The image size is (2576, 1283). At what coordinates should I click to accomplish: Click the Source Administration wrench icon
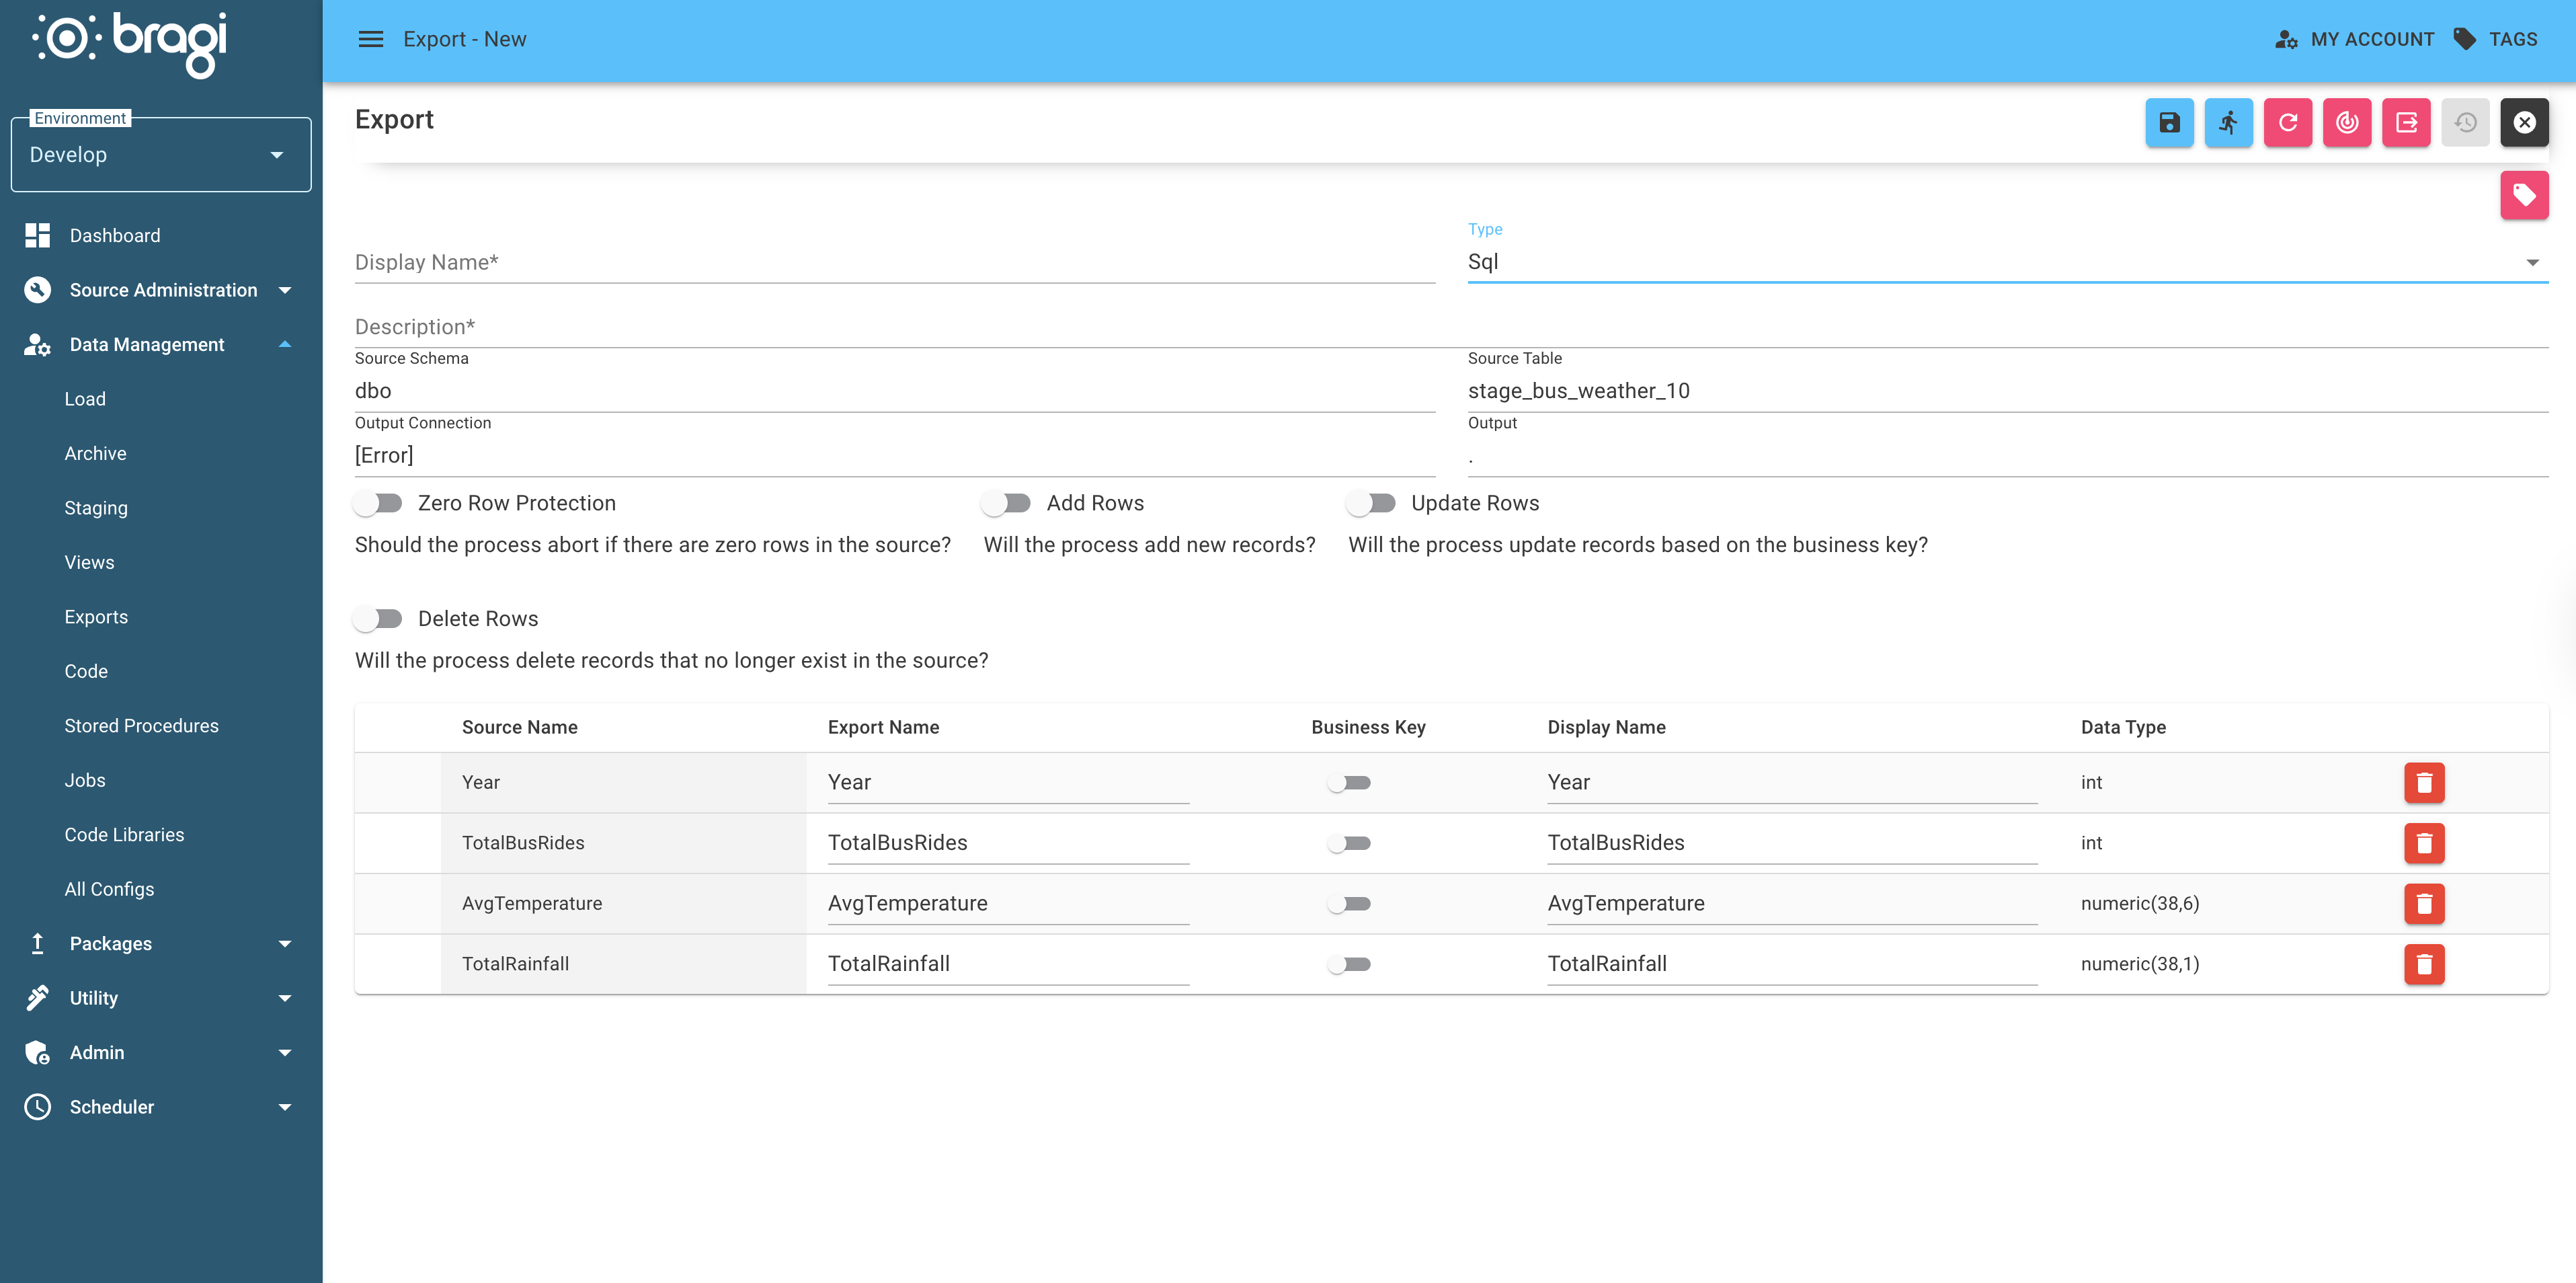point(37,290)
